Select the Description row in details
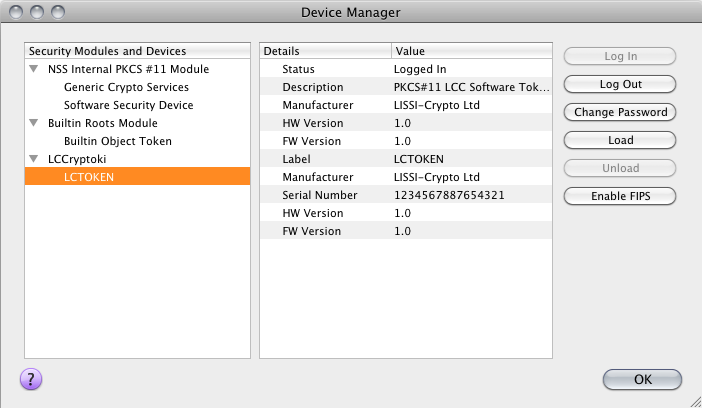The height and width of the screenshot is (408, 702). pyautogui.click(x=406, y=87)
